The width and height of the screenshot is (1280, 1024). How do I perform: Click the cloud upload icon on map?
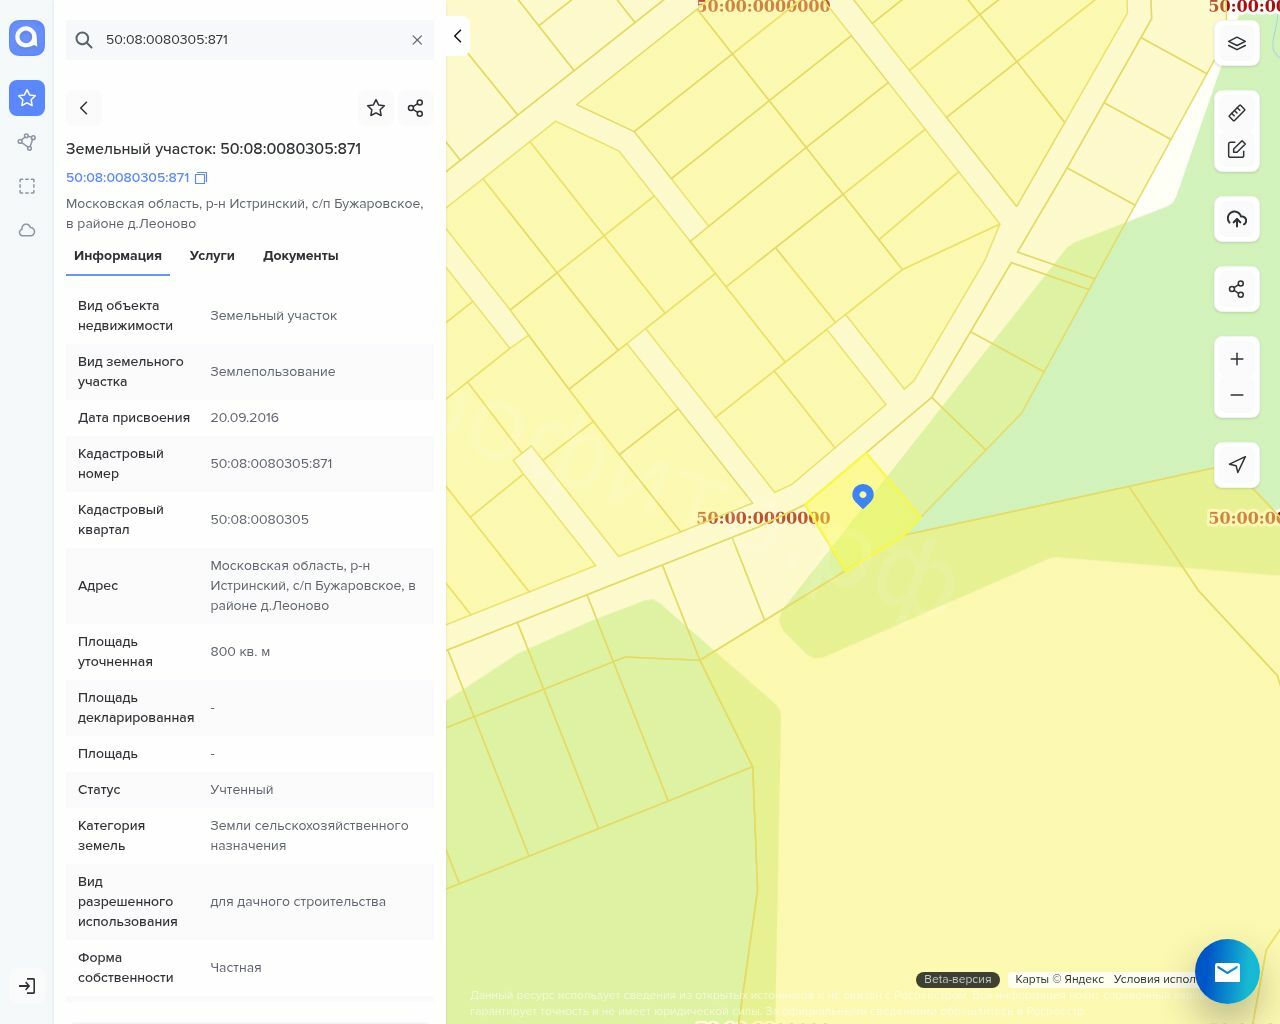1236,219
